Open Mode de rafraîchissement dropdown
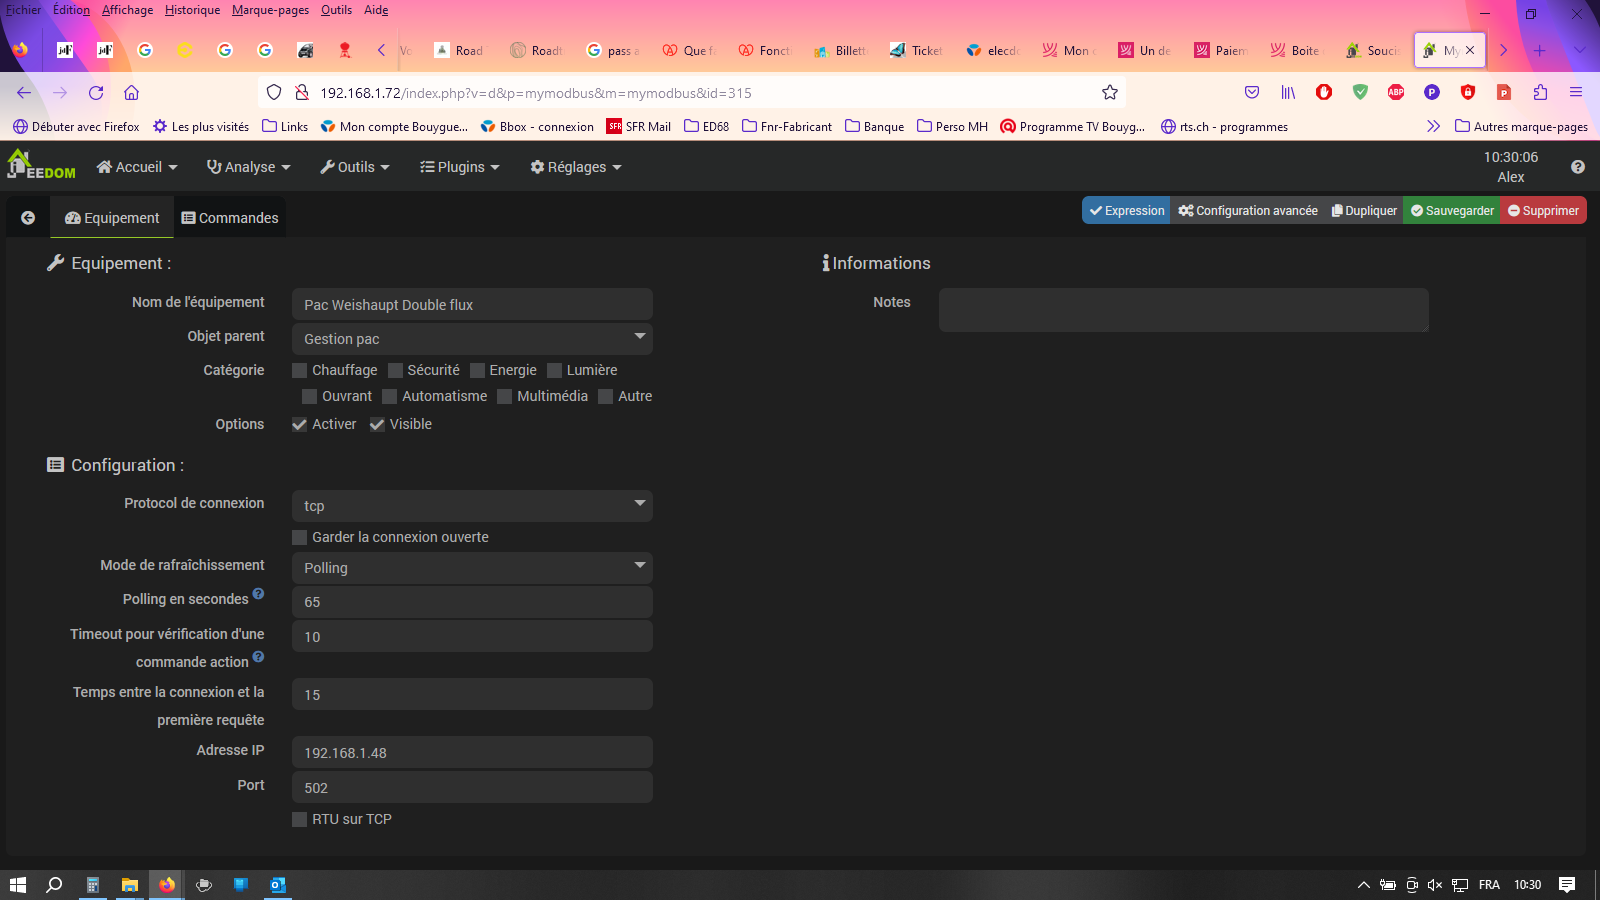Viewport: 1600px width, 900px height. point(472,568)
